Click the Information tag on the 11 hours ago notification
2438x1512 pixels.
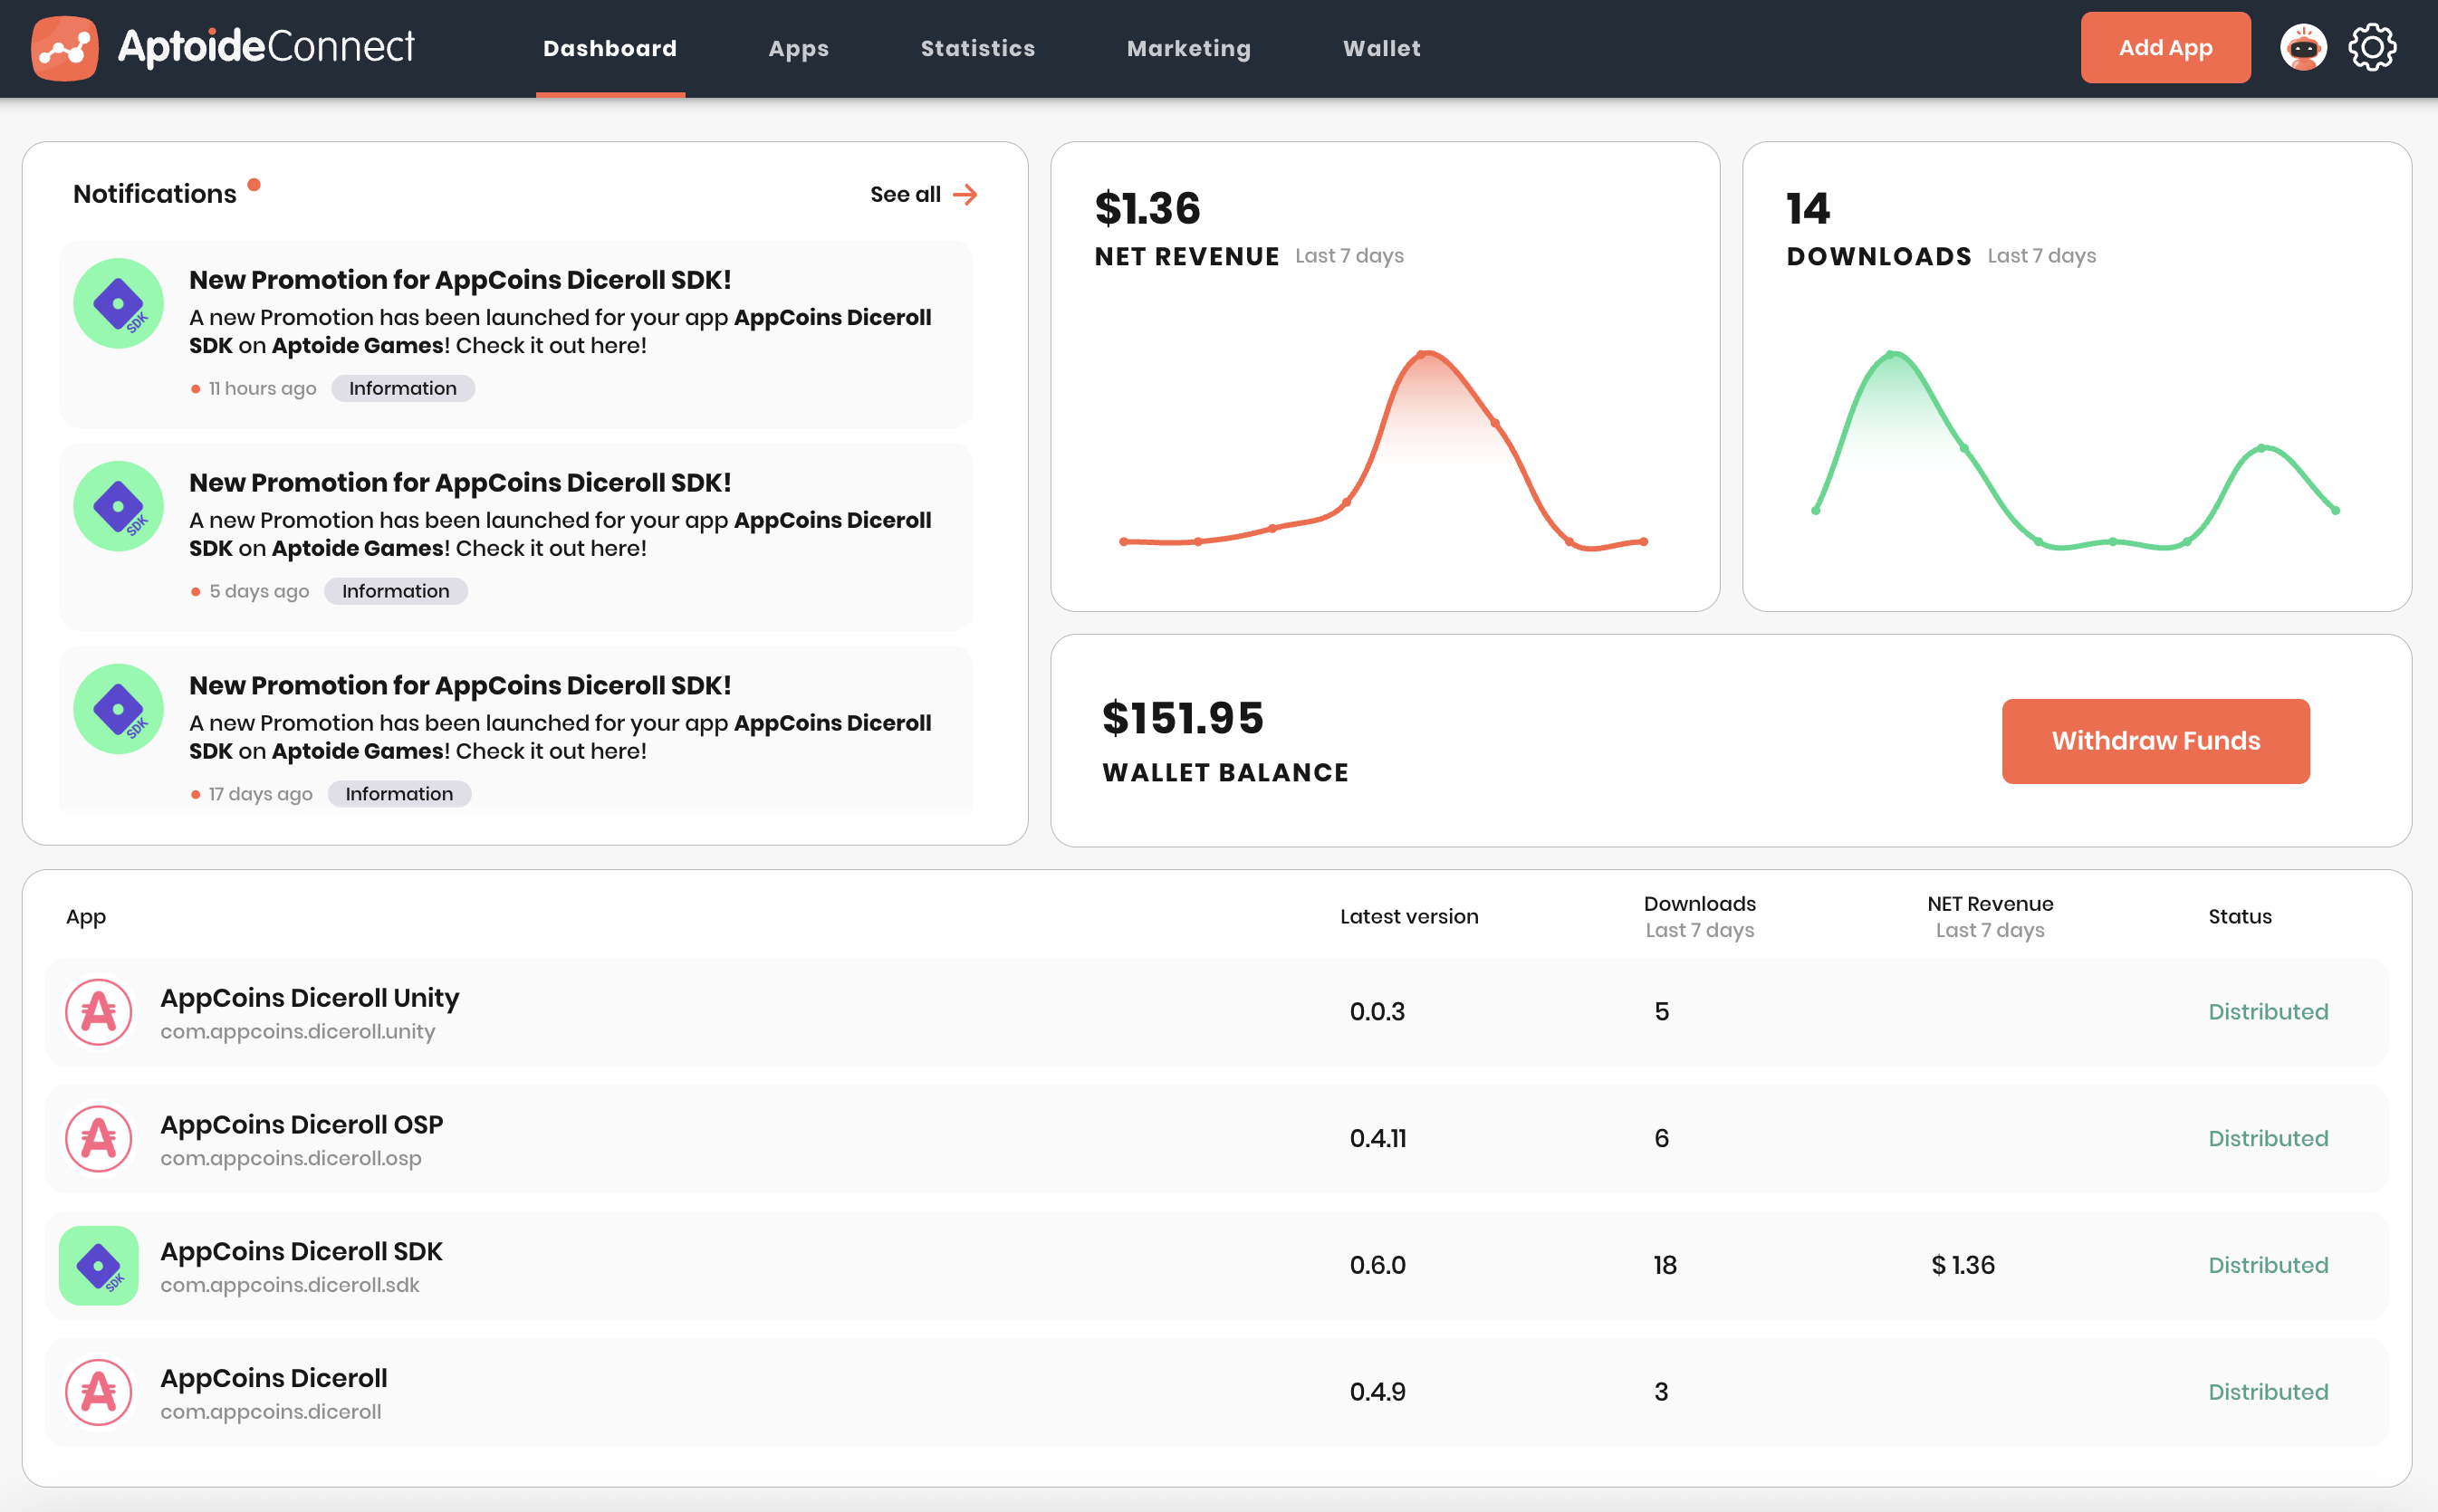pyautogui.click(x=402, y=388)
